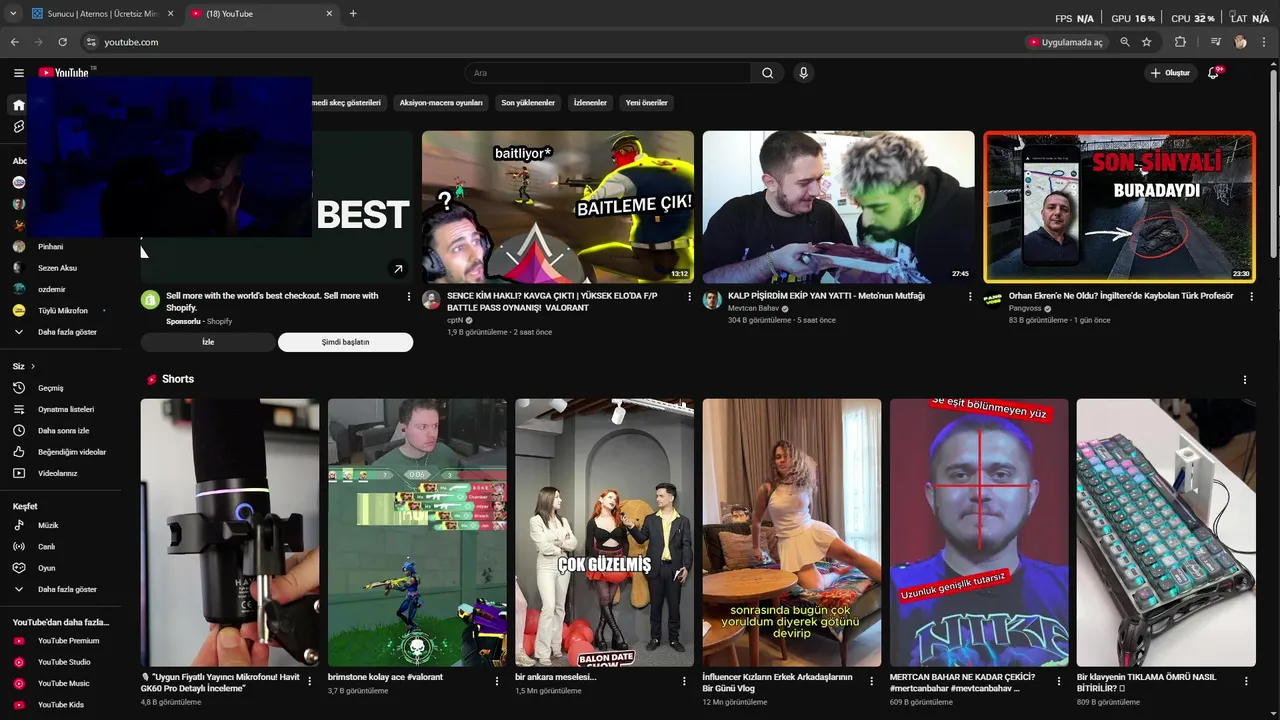Play the keyboard TIKLAMA ÖMRÜ short

pos(1166,533)
